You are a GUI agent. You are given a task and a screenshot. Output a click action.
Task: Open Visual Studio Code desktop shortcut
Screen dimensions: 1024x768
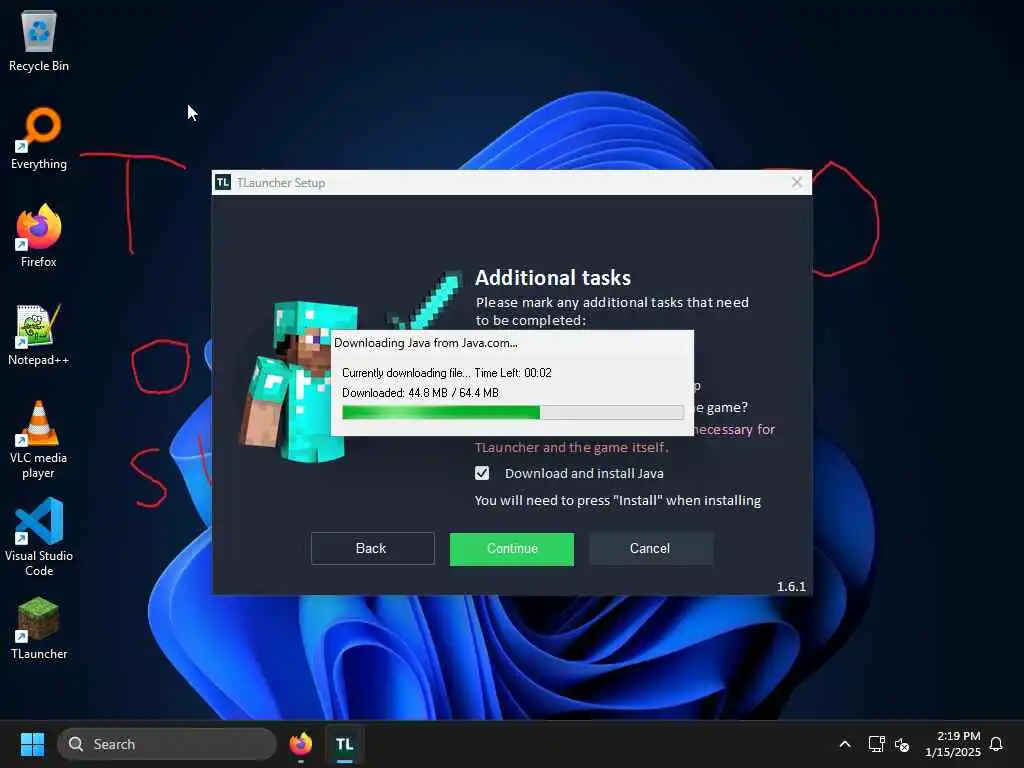tap(39, 537)
